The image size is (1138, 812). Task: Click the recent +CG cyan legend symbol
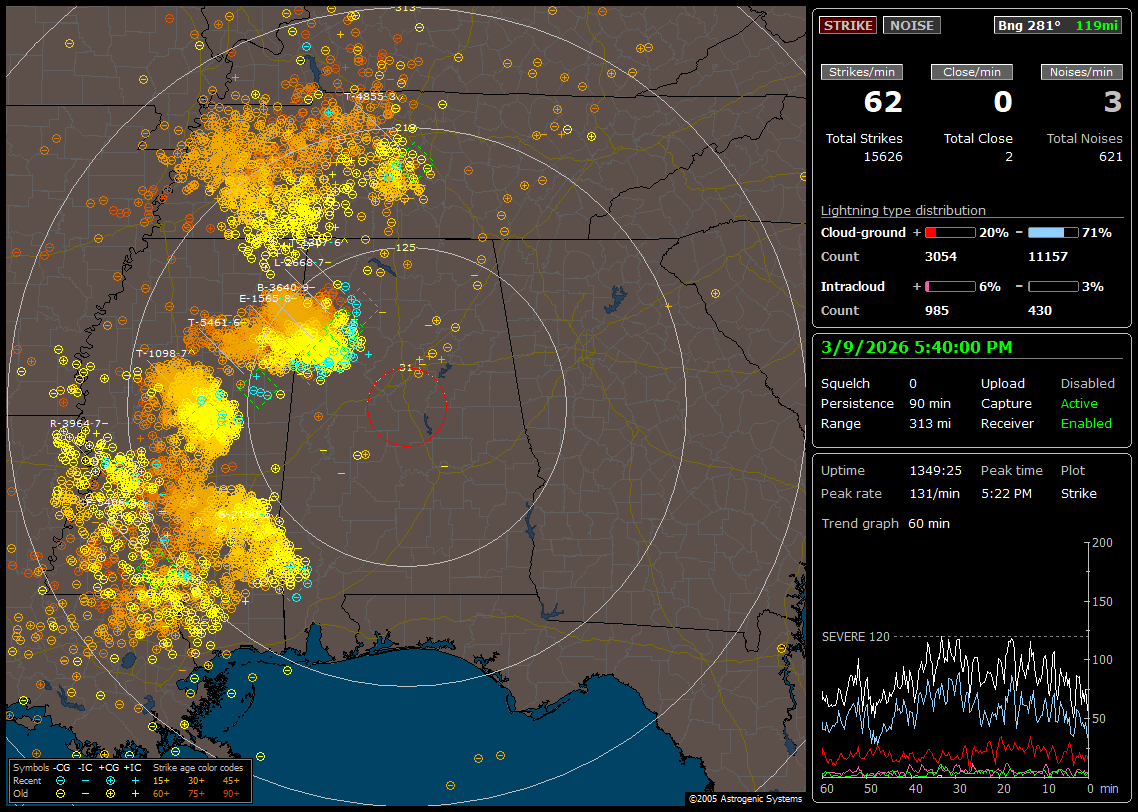pos(110,780)
